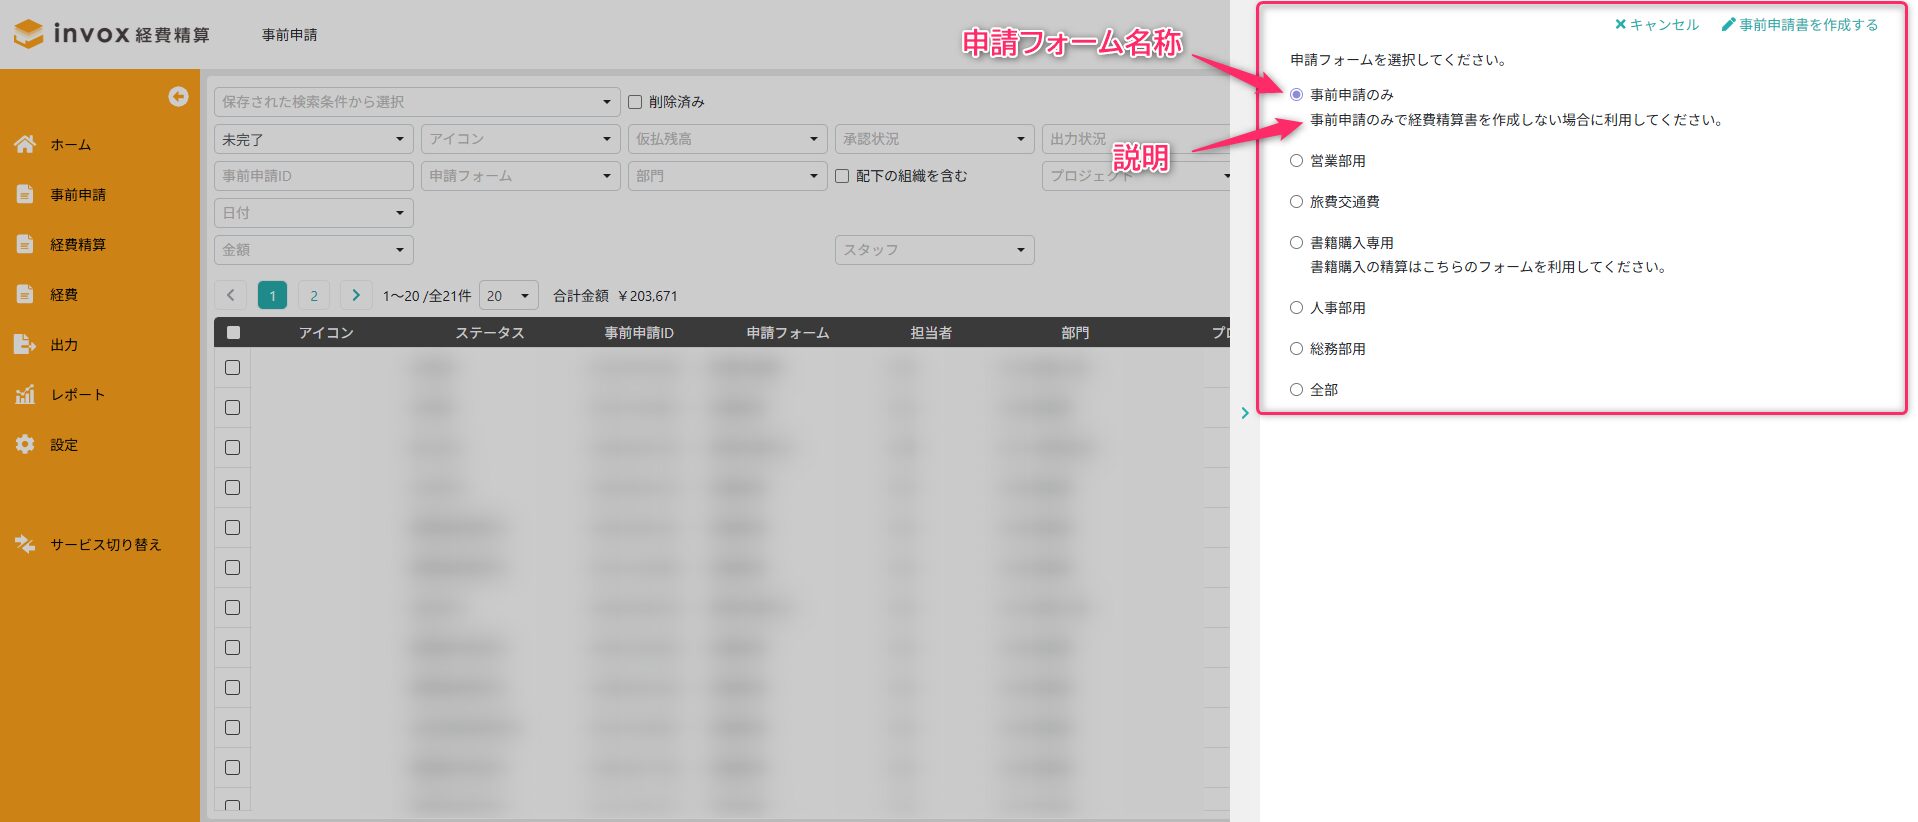The width and height of the screenshot is (1918, 822).
Task: Click the サービス切り替え switch icon
Action: 25,544
